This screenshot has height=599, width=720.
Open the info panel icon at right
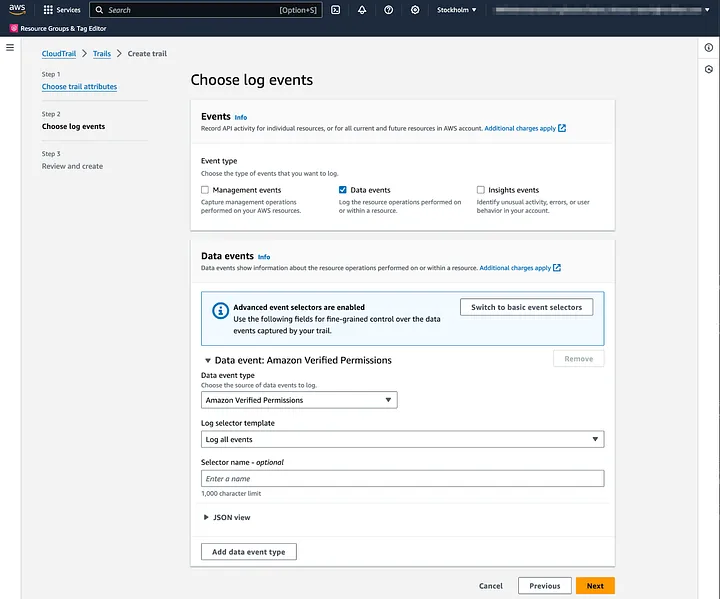709,47
